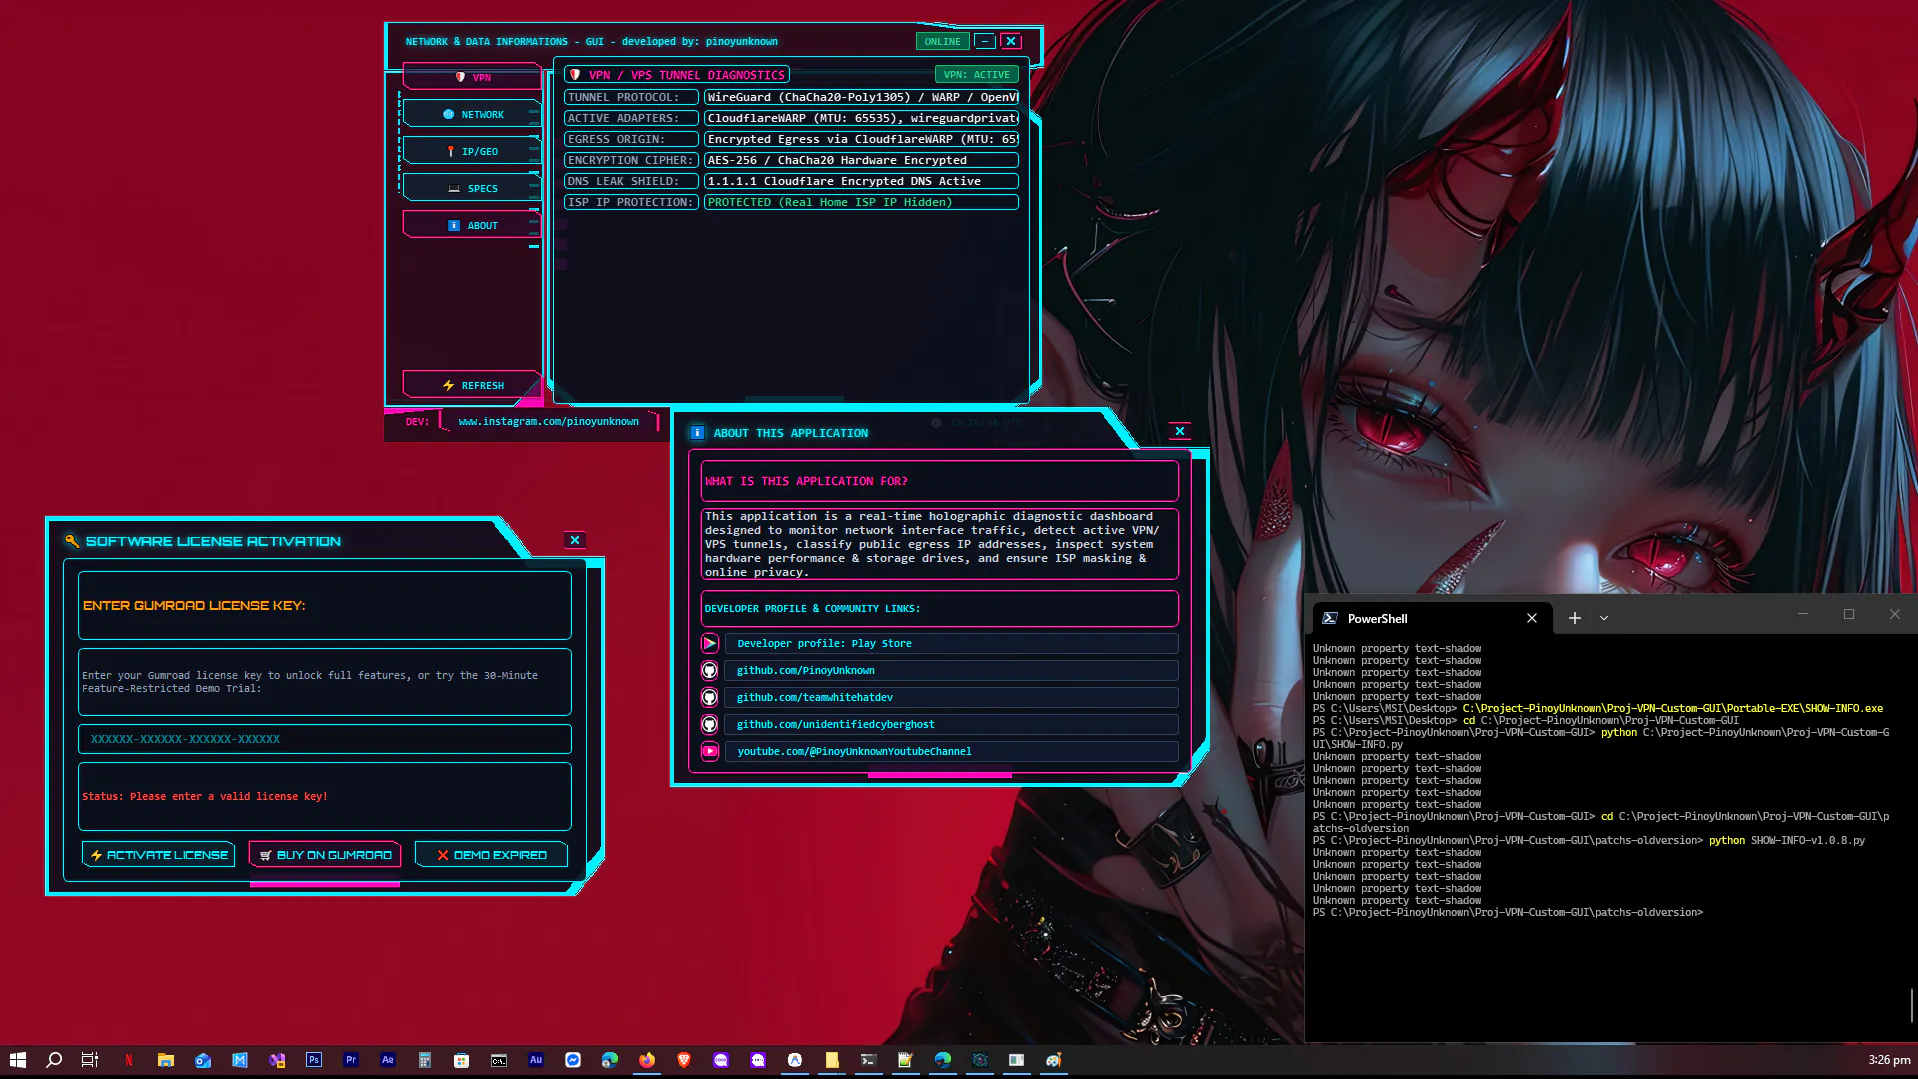Image resolution: width=1918 pixels, height=1079 pixels.
Task: Switch to Firefox on taskbar
Action: tap(647, 1060)
